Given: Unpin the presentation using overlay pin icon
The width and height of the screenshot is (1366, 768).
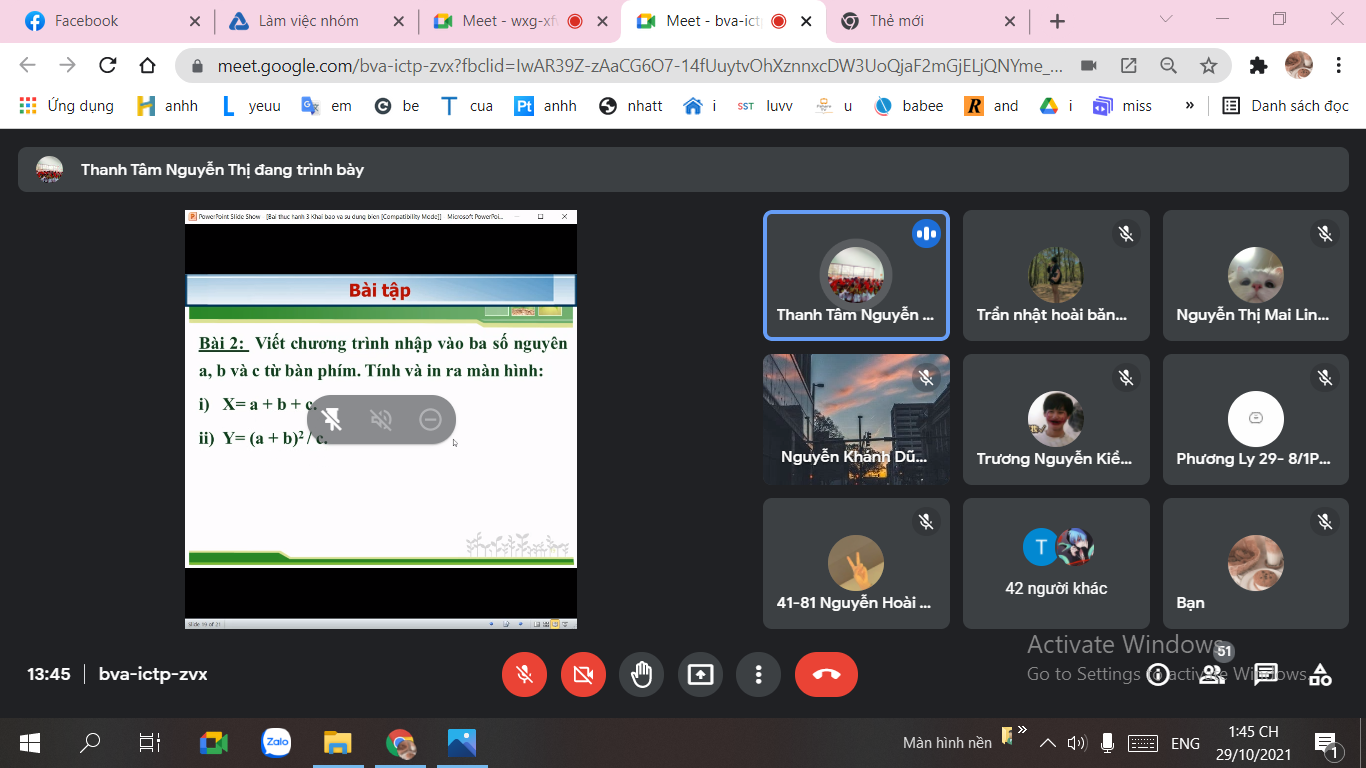Looking at the screenshot, I should click(332, 419).
